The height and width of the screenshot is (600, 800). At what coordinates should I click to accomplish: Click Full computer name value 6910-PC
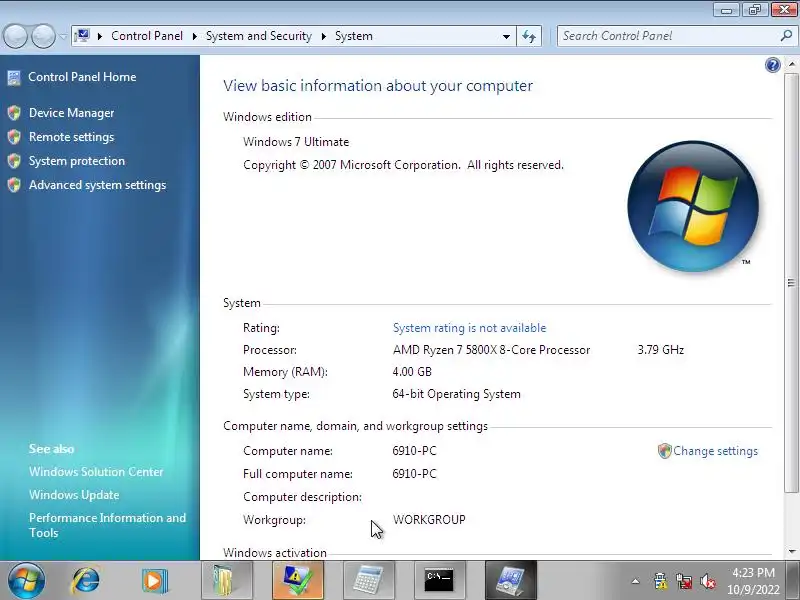coord(414,474)
